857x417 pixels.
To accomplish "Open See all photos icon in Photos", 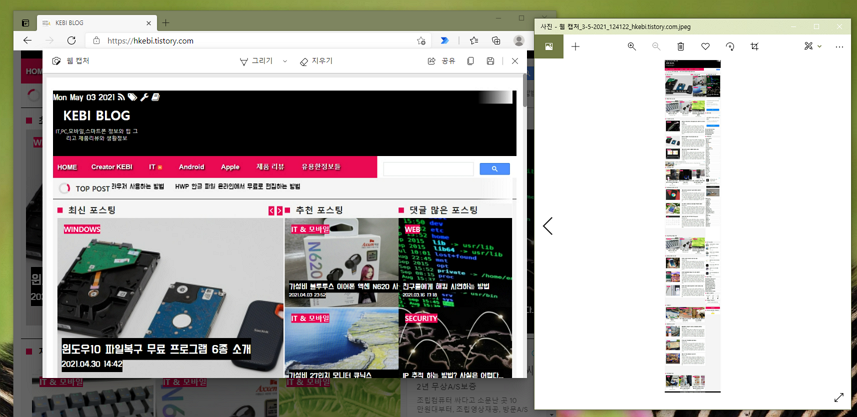I will point(548,46).
